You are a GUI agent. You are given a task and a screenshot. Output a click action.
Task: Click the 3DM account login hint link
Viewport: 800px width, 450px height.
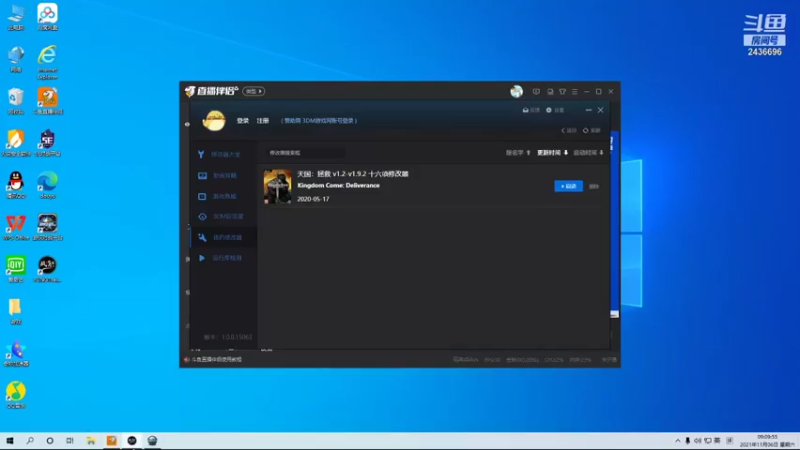click(x=319, y=121)
